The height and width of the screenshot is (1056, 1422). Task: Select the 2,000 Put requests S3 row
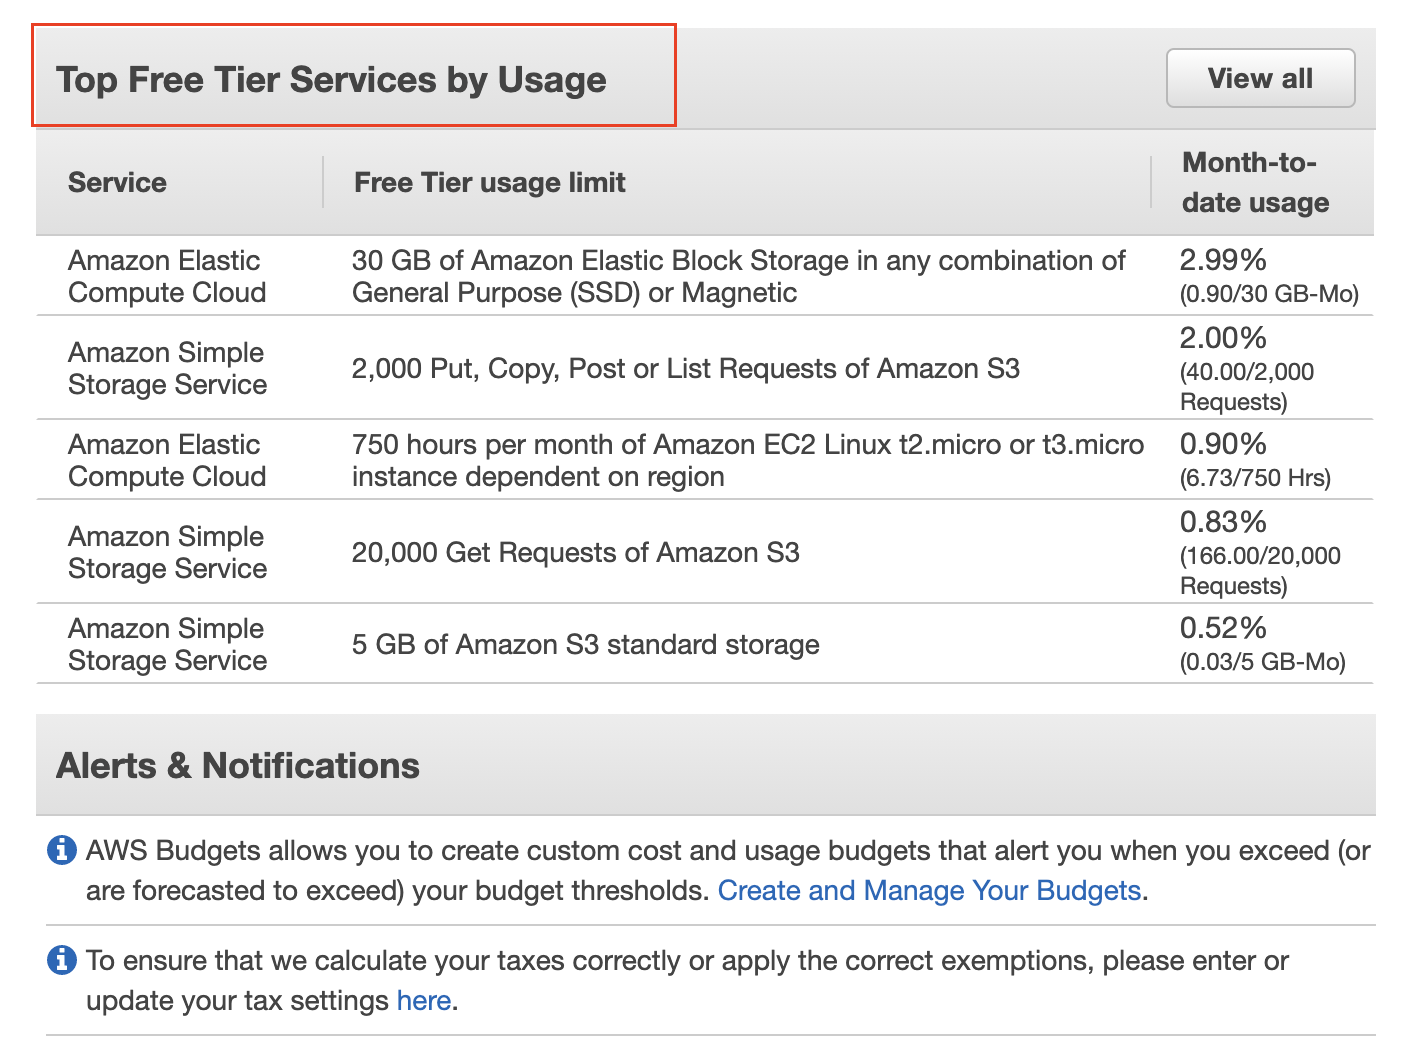pos(700,368)
